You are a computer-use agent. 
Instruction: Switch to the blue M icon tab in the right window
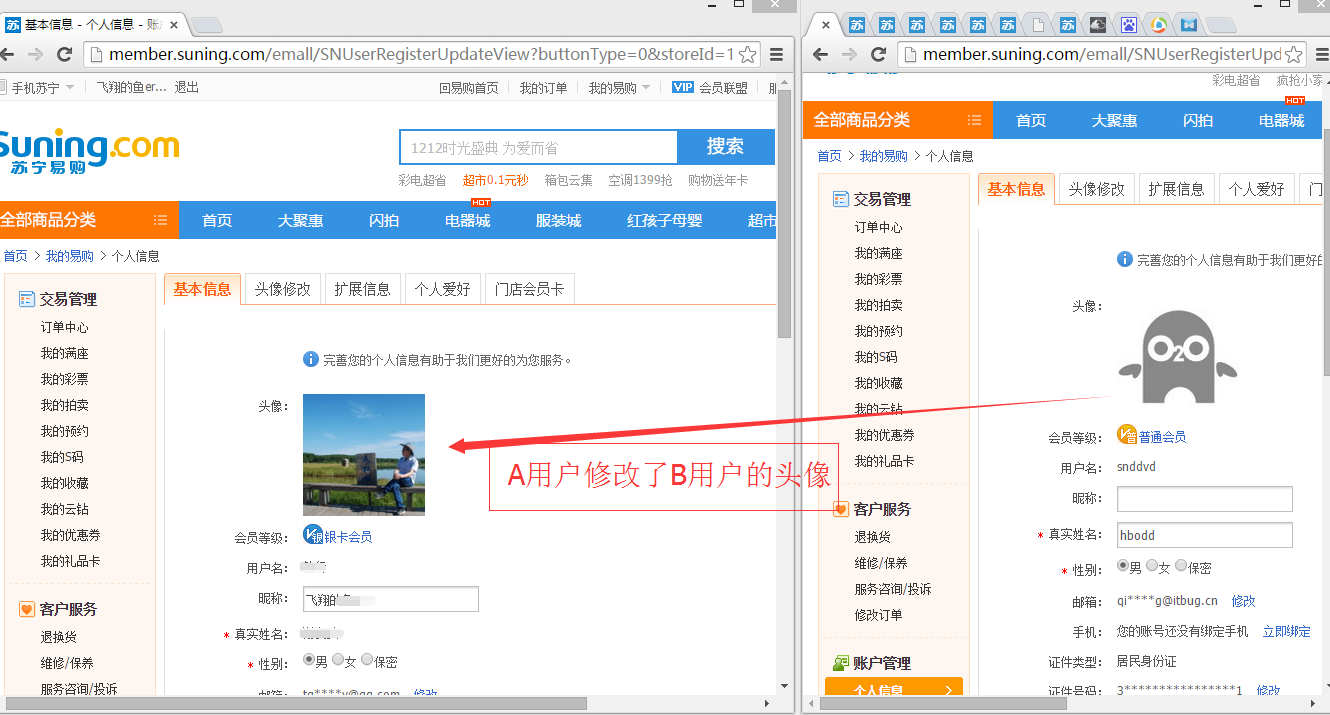[x=1189, y=25]
